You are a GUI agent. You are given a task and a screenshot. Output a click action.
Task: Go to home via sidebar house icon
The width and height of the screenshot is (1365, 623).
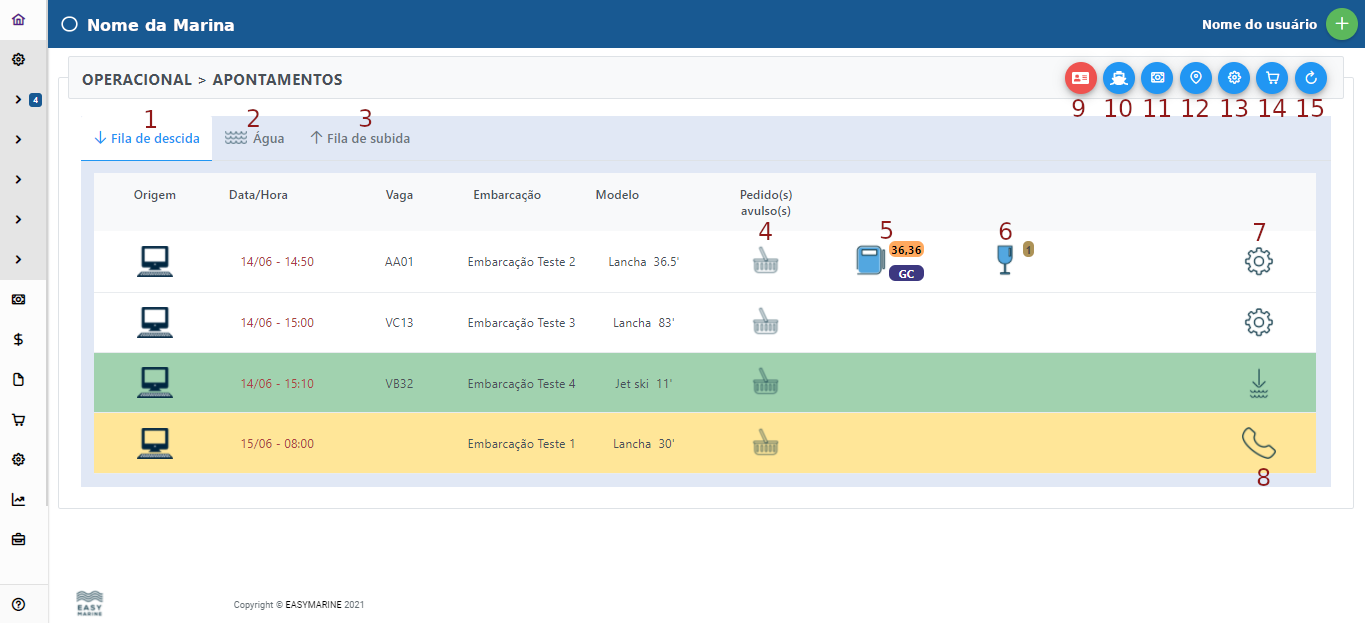pos(19,20)
